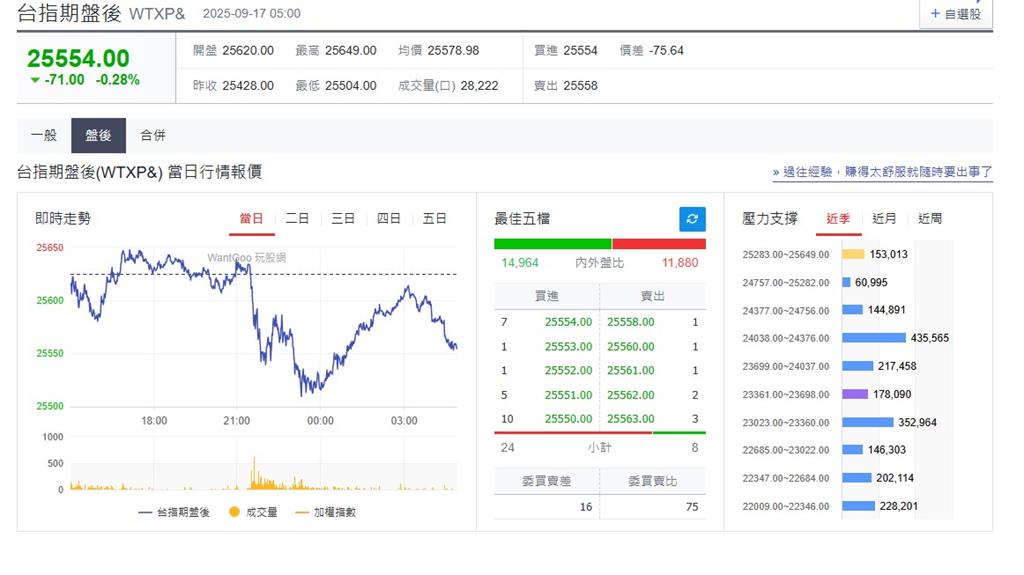Switch to the 一般 session tab

(44, 136)
